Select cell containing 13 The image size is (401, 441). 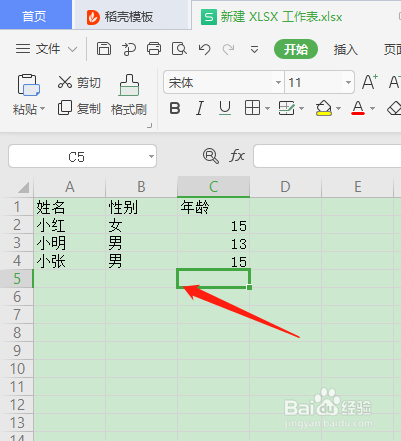213,243
